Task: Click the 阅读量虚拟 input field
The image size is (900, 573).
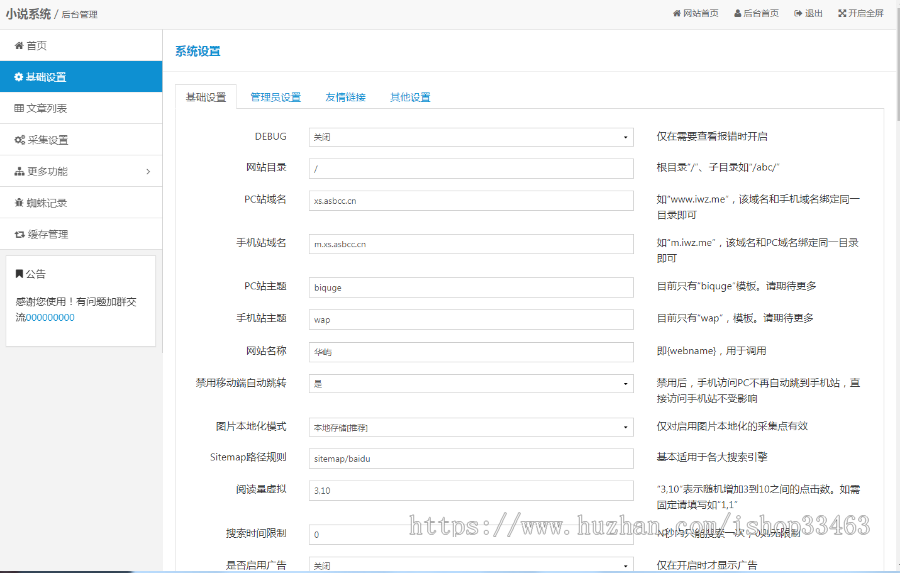Action: (x=471, y=490)
